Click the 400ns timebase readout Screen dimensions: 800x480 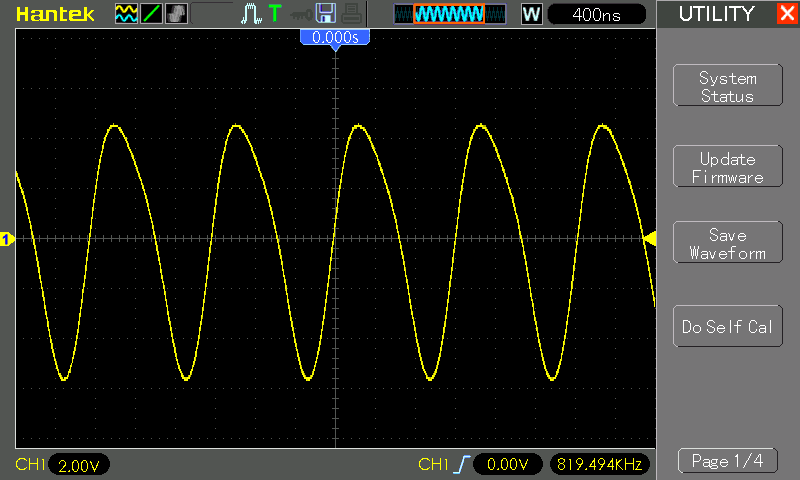(x=597, y=14)
